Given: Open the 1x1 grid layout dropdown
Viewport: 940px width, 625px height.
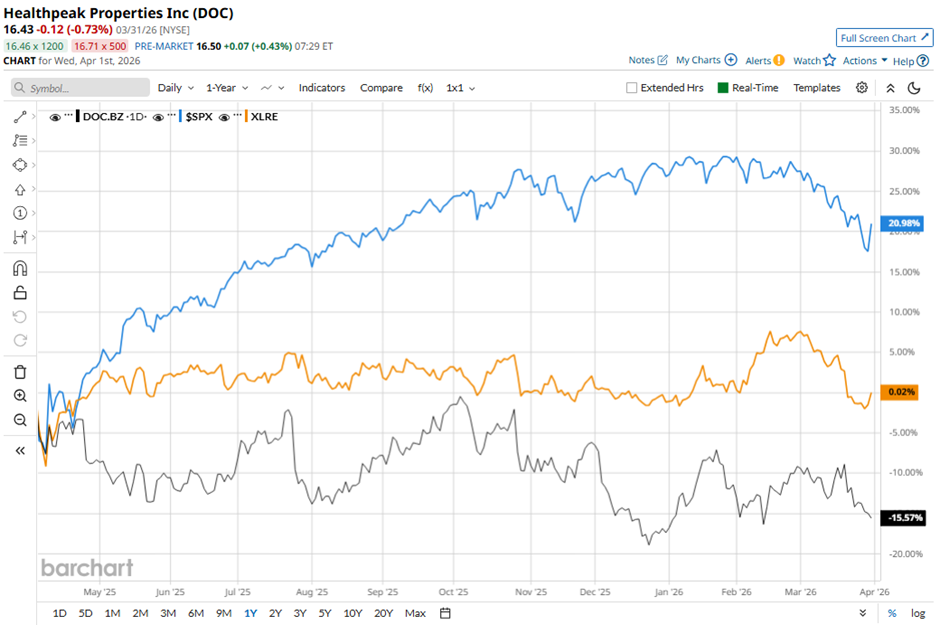Looking at the screenshot, I should pos(460,88).
